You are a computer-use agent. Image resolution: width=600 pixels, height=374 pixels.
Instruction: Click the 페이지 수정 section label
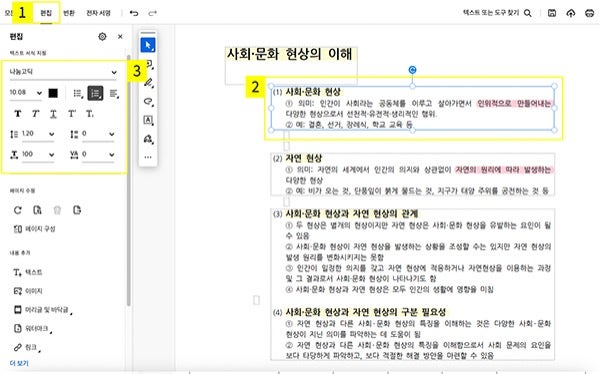[22, 191]
